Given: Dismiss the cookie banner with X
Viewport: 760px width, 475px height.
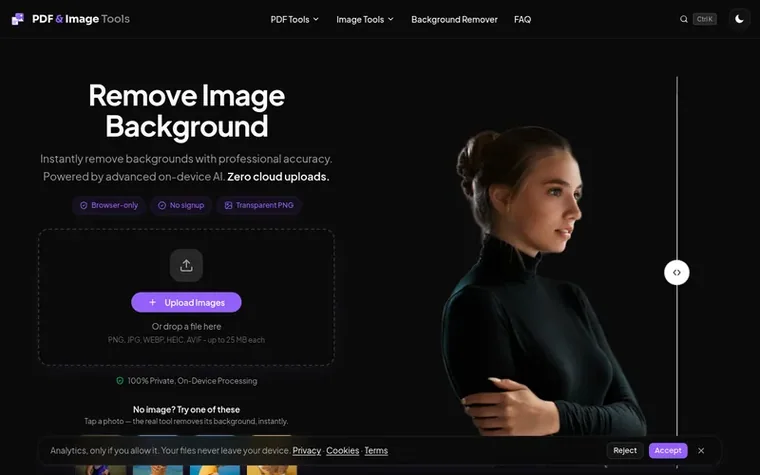Looking at the screenshot, I should (x=701, y=451).
